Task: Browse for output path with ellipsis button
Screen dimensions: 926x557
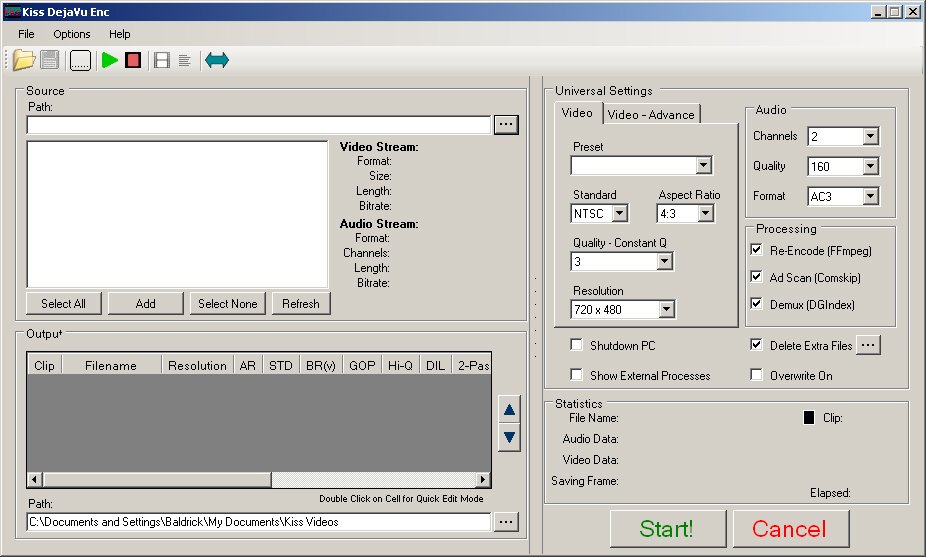Action: (x=506, y=522)
